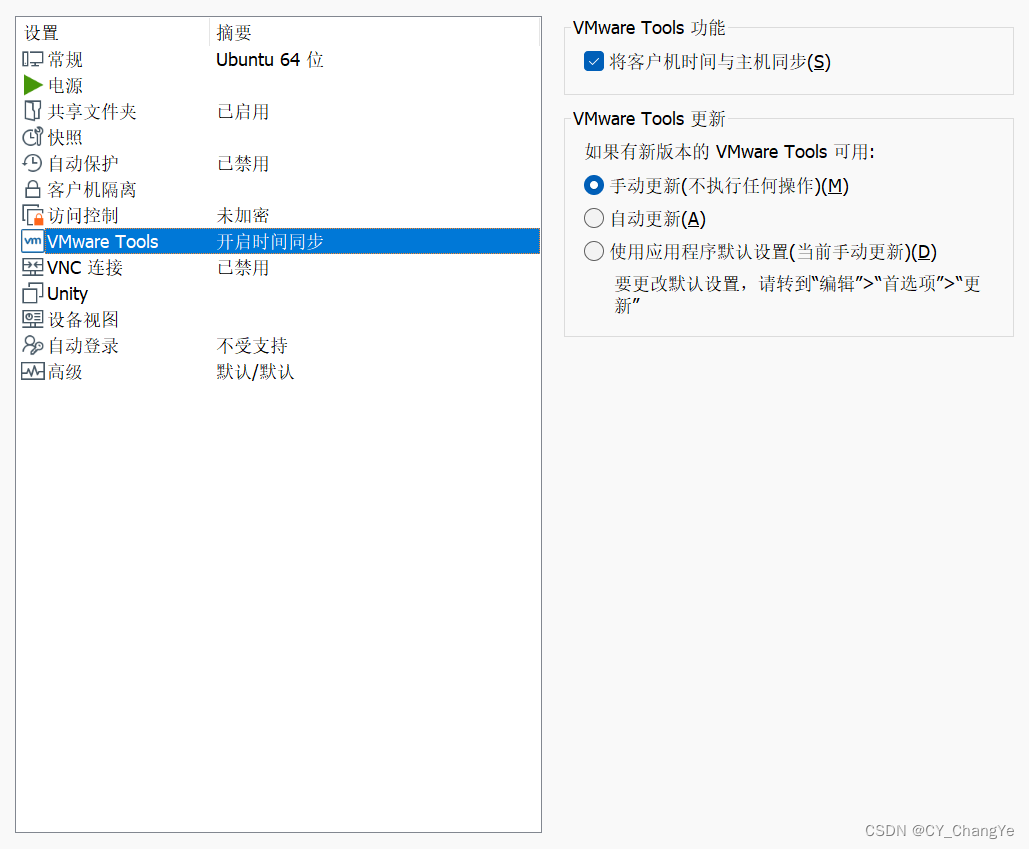Select the 常规 row label
1029x849 pixels.
pyautogui.click(x=65, y=60)
